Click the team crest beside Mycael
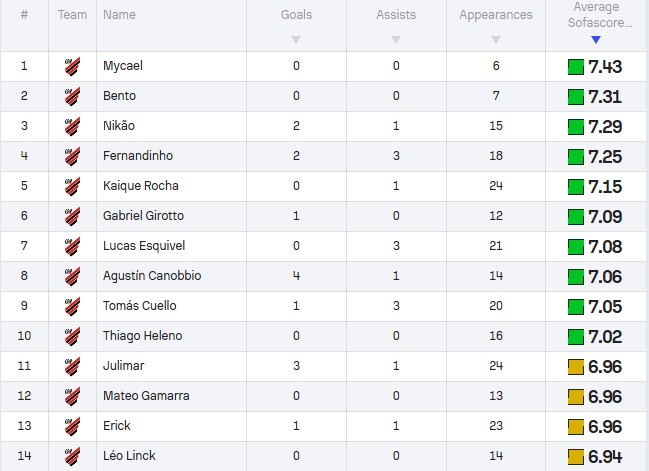Screen dimensions: 649x471 click(72, 66)
